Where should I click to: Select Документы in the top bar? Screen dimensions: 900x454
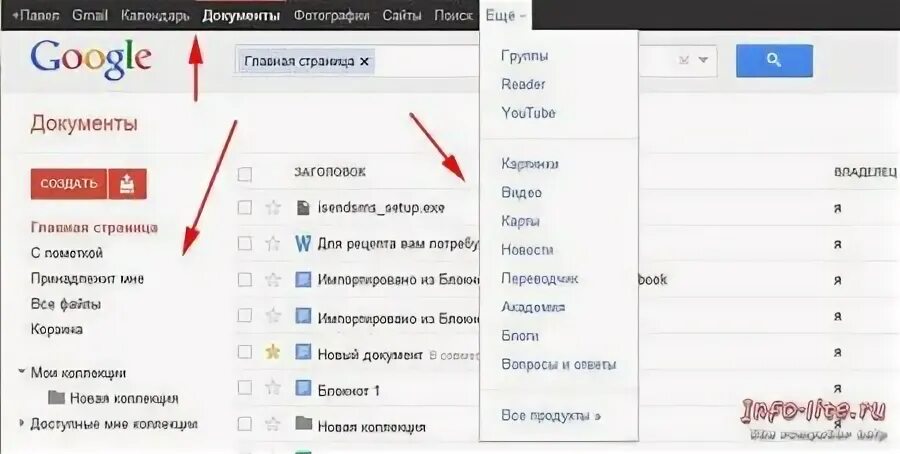[241, 15]
